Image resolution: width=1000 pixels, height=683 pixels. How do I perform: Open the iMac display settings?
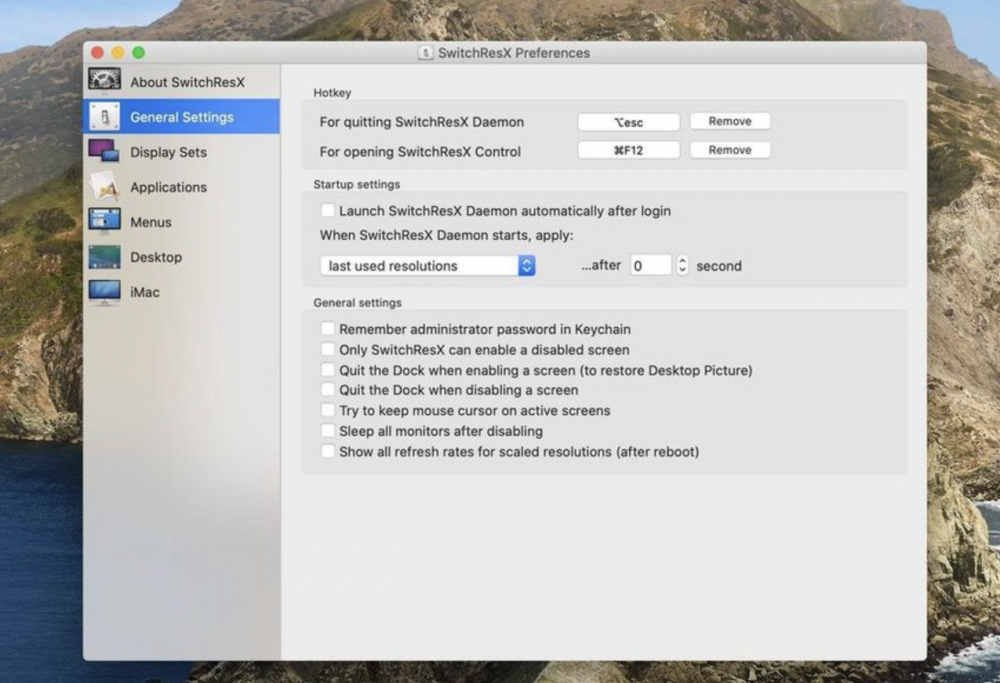[181, 292]
